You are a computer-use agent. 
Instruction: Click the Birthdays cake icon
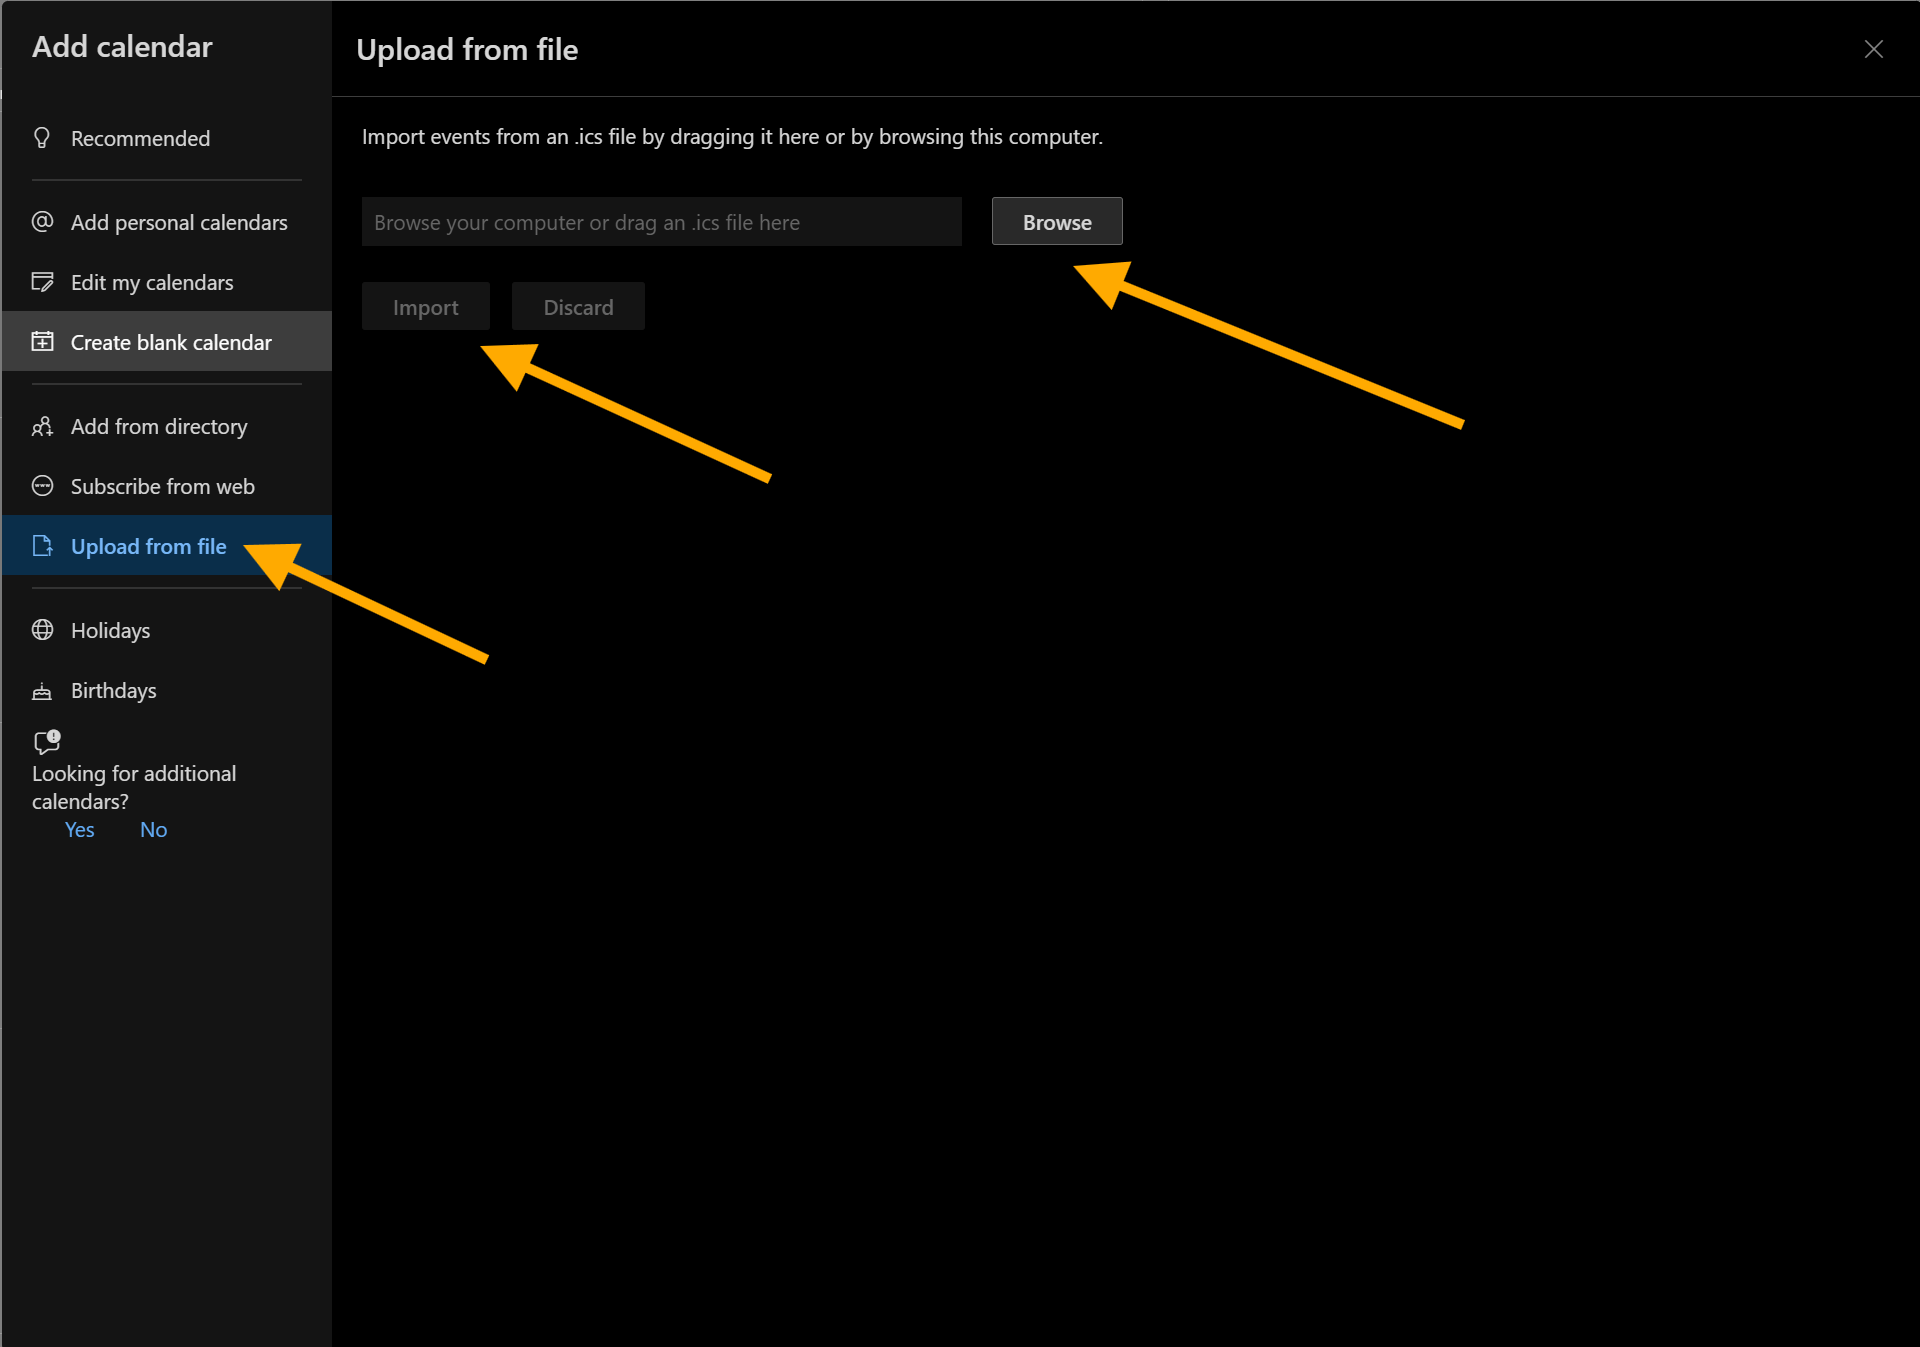[42, 690]
